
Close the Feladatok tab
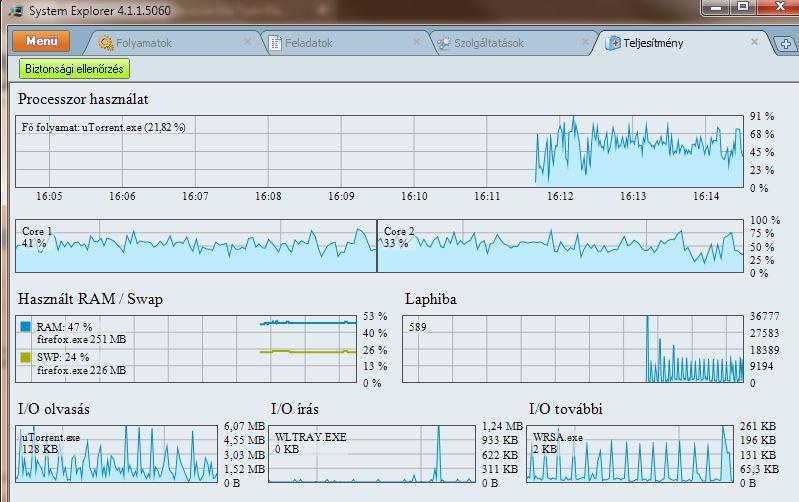(416, 42)
